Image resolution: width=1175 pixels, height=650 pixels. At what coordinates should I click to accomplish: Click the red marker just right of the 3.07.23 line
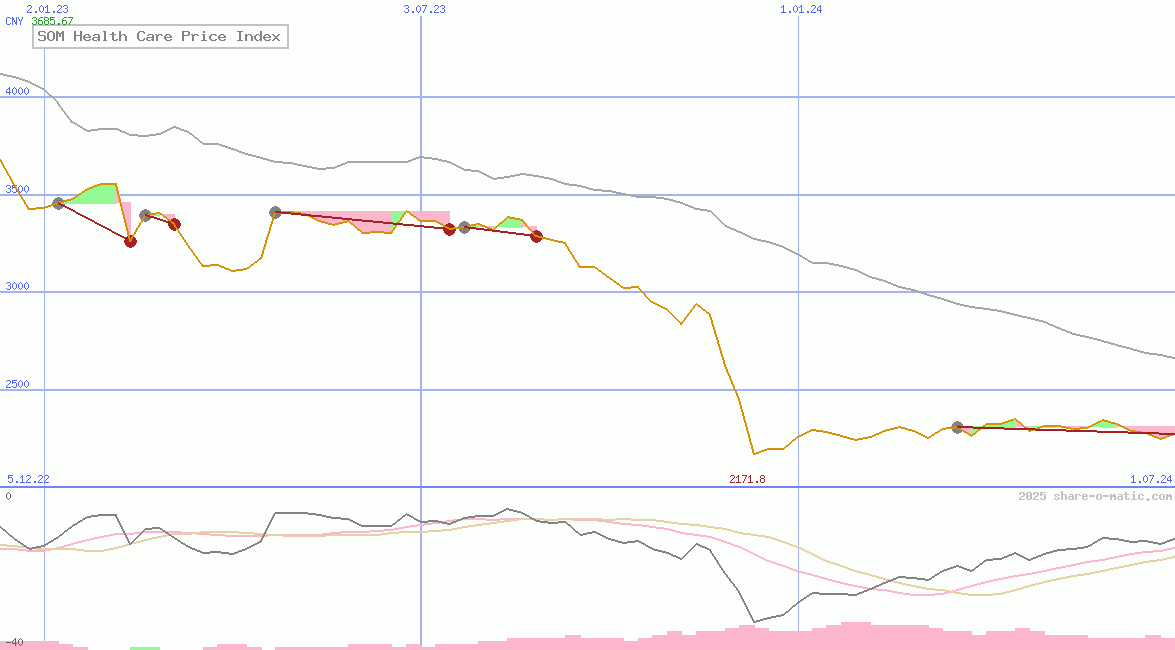[x=449, y=229]
